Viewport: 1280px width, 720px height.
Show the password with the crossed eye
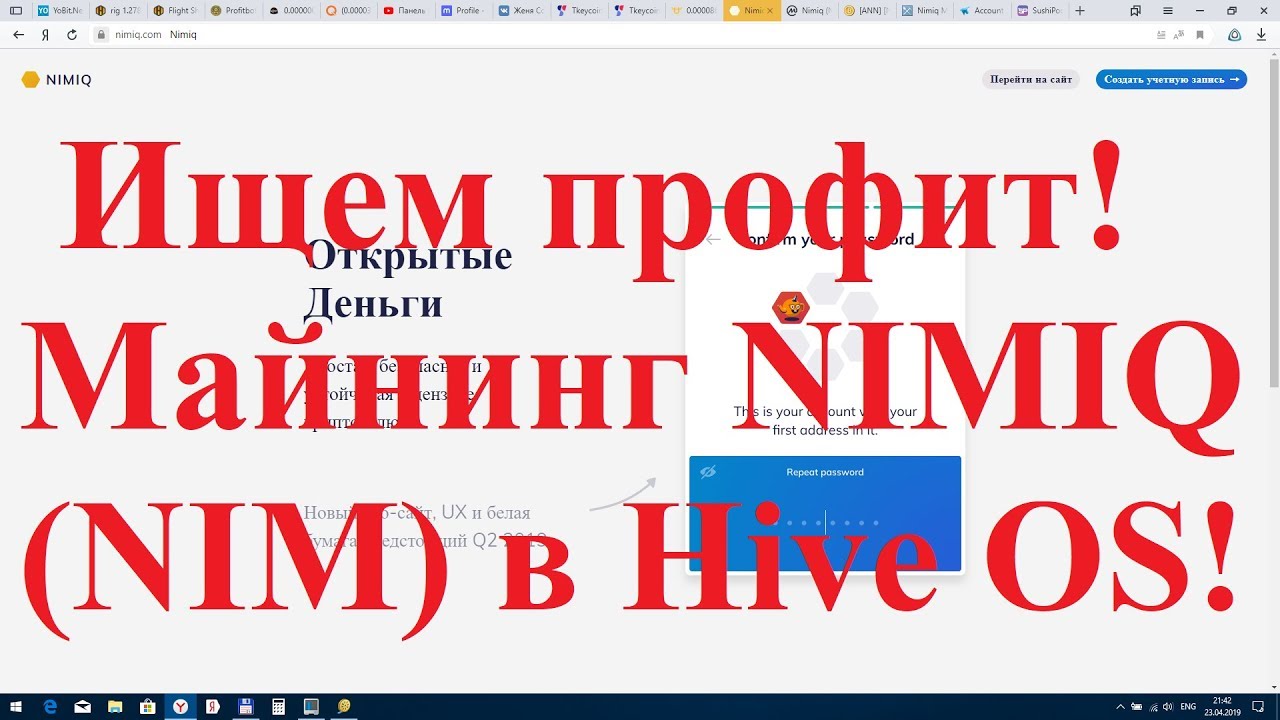[708, 472]
